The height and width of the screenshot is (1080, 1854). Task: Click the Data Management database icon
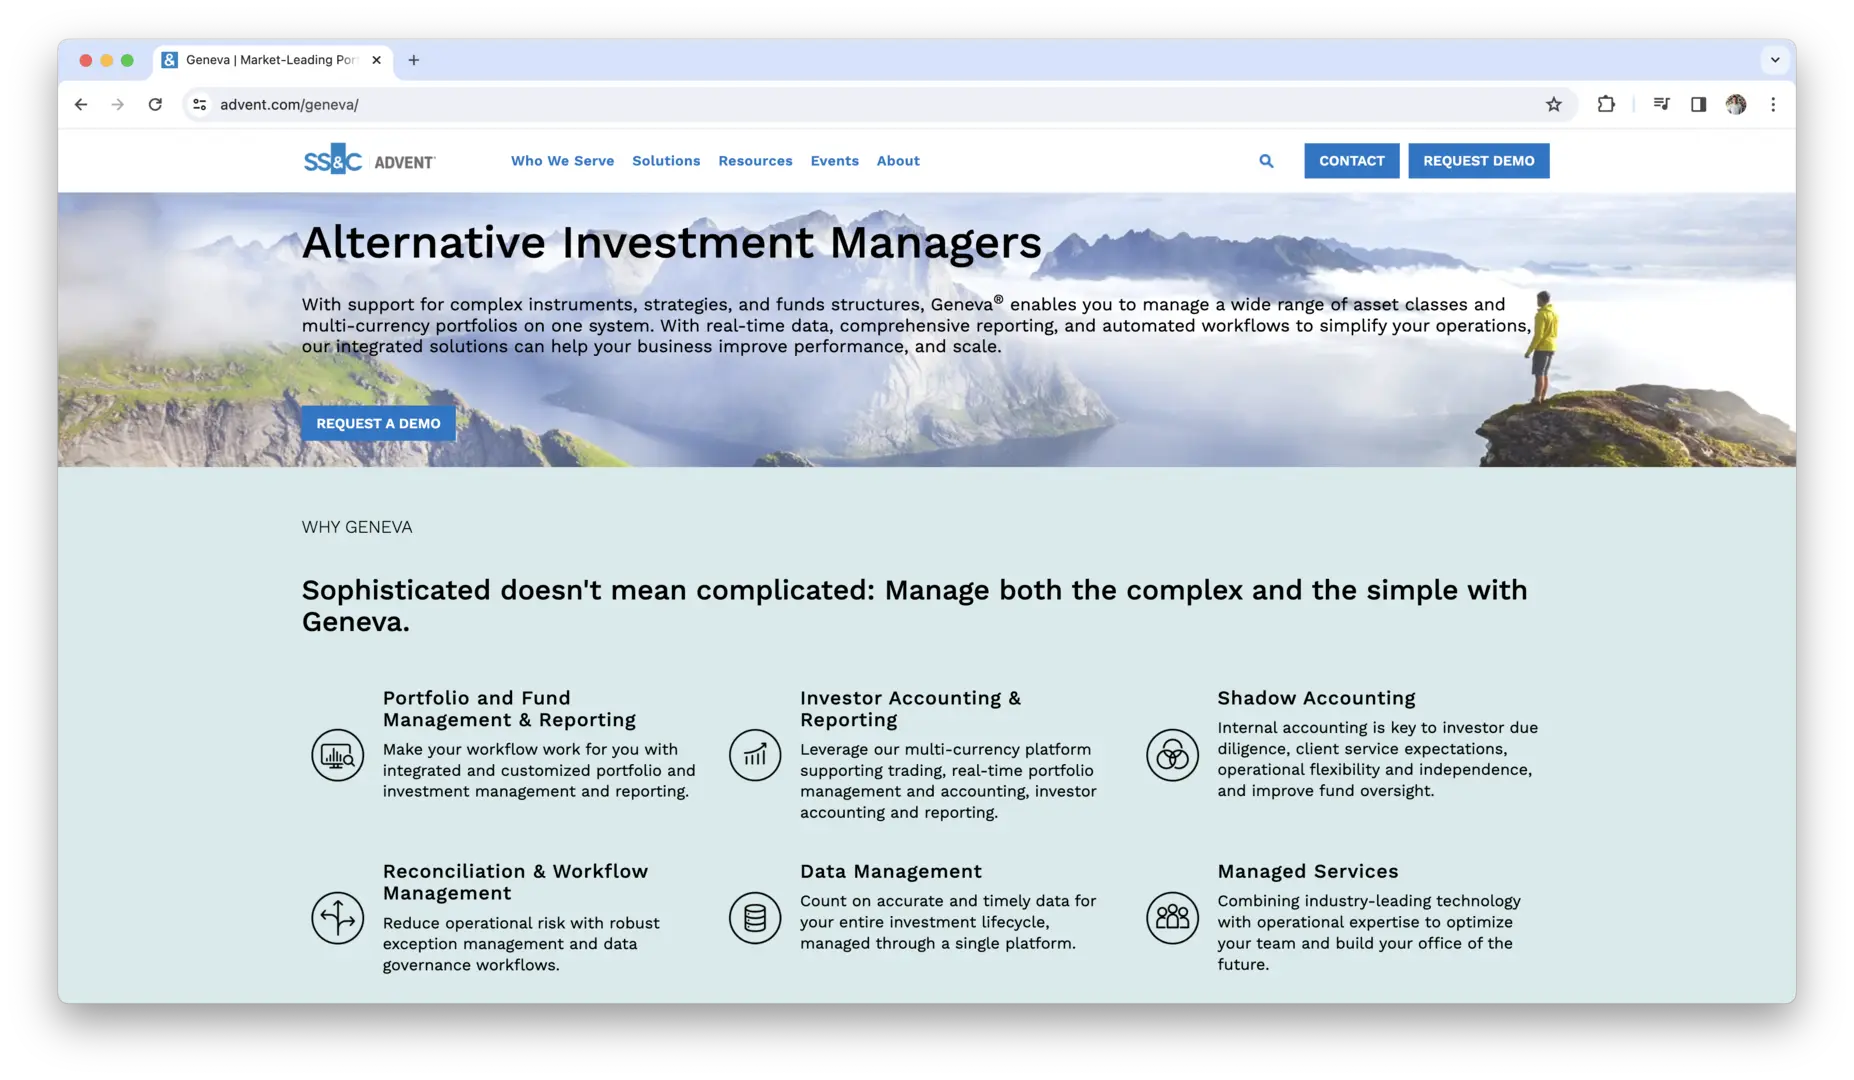pyautogui.click(x=755, y=917)
